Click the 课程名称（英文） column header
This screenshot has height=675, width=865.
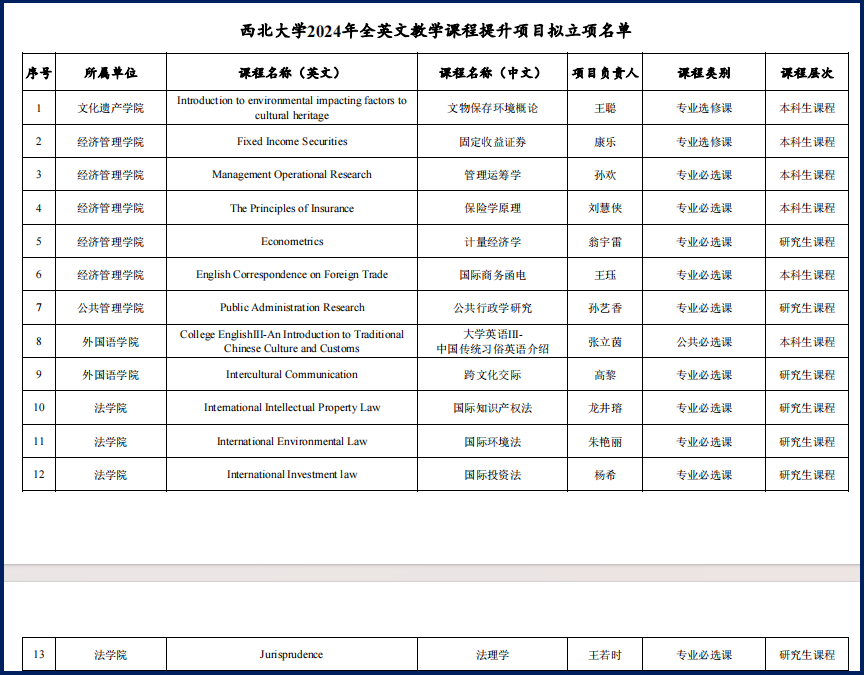click(x=291, y=73)
